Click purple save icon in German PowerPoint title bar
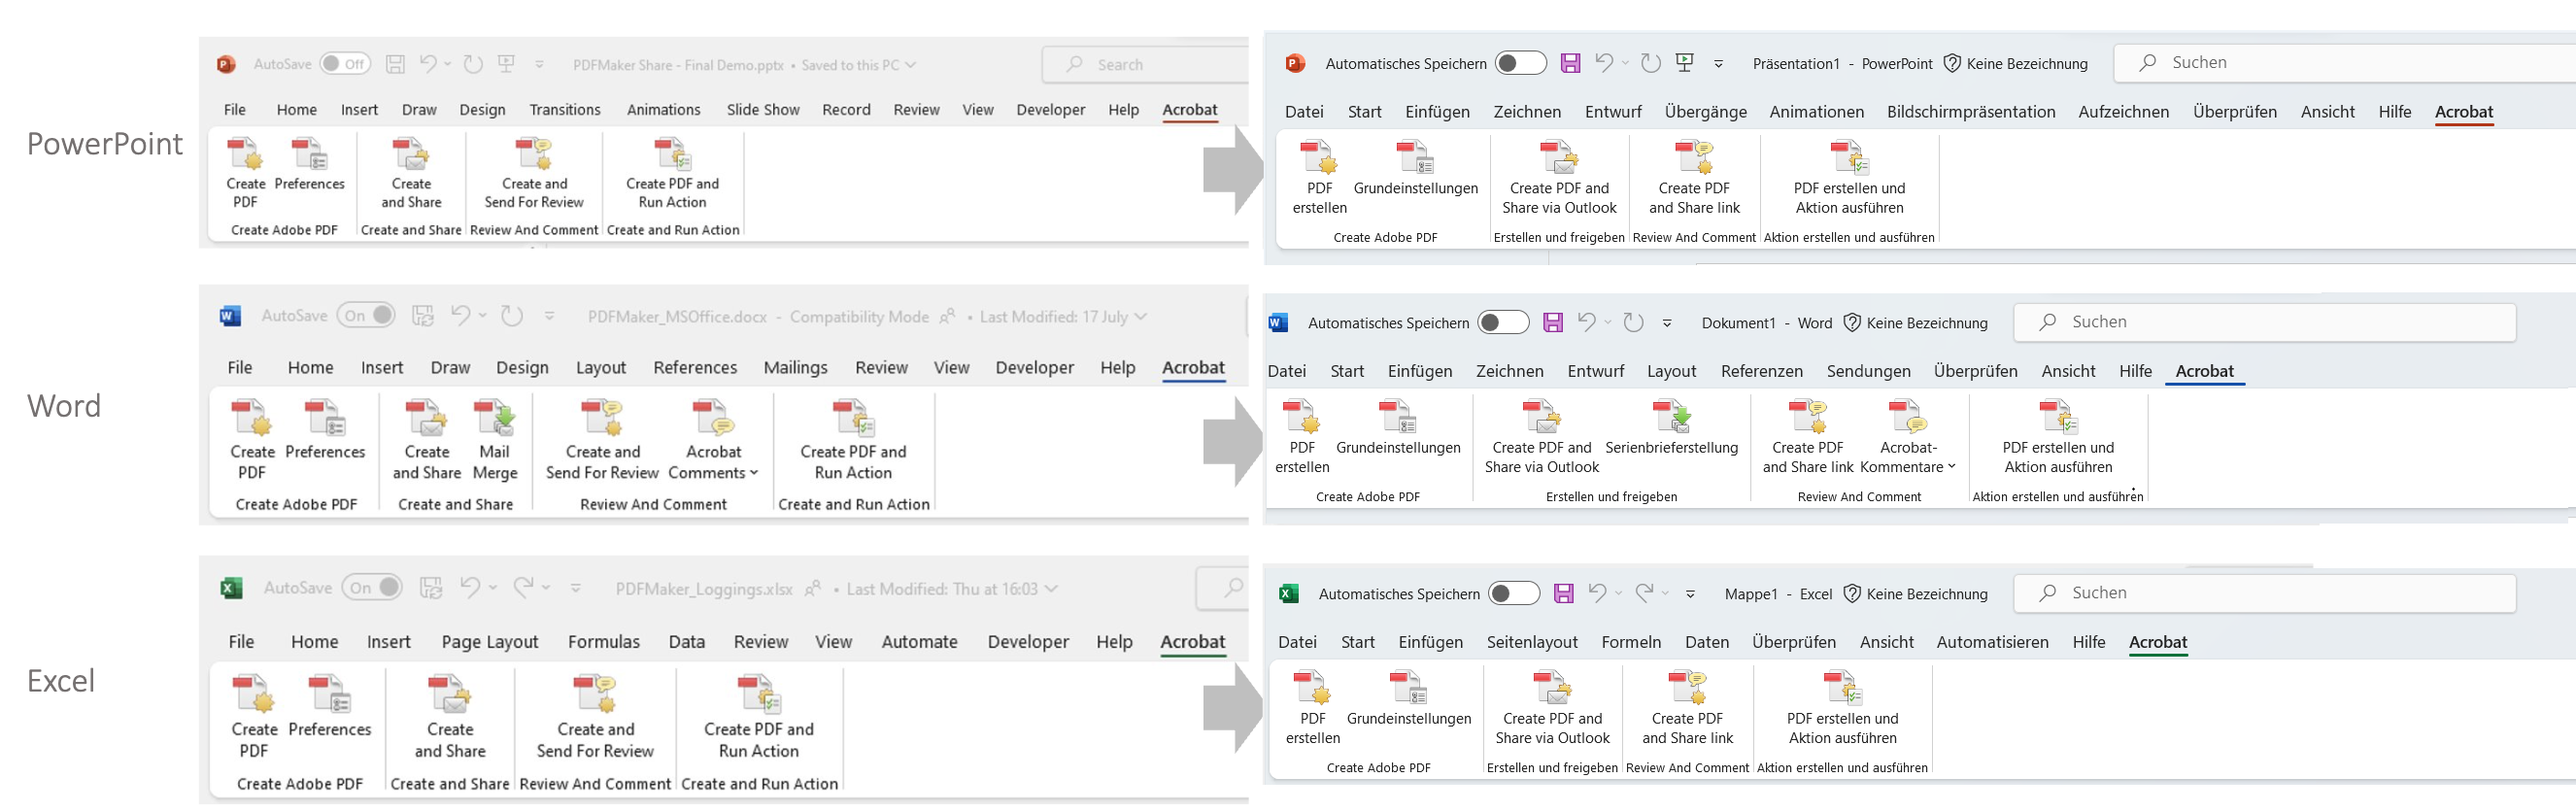The image size is (2576, 812). [1570, 63]
